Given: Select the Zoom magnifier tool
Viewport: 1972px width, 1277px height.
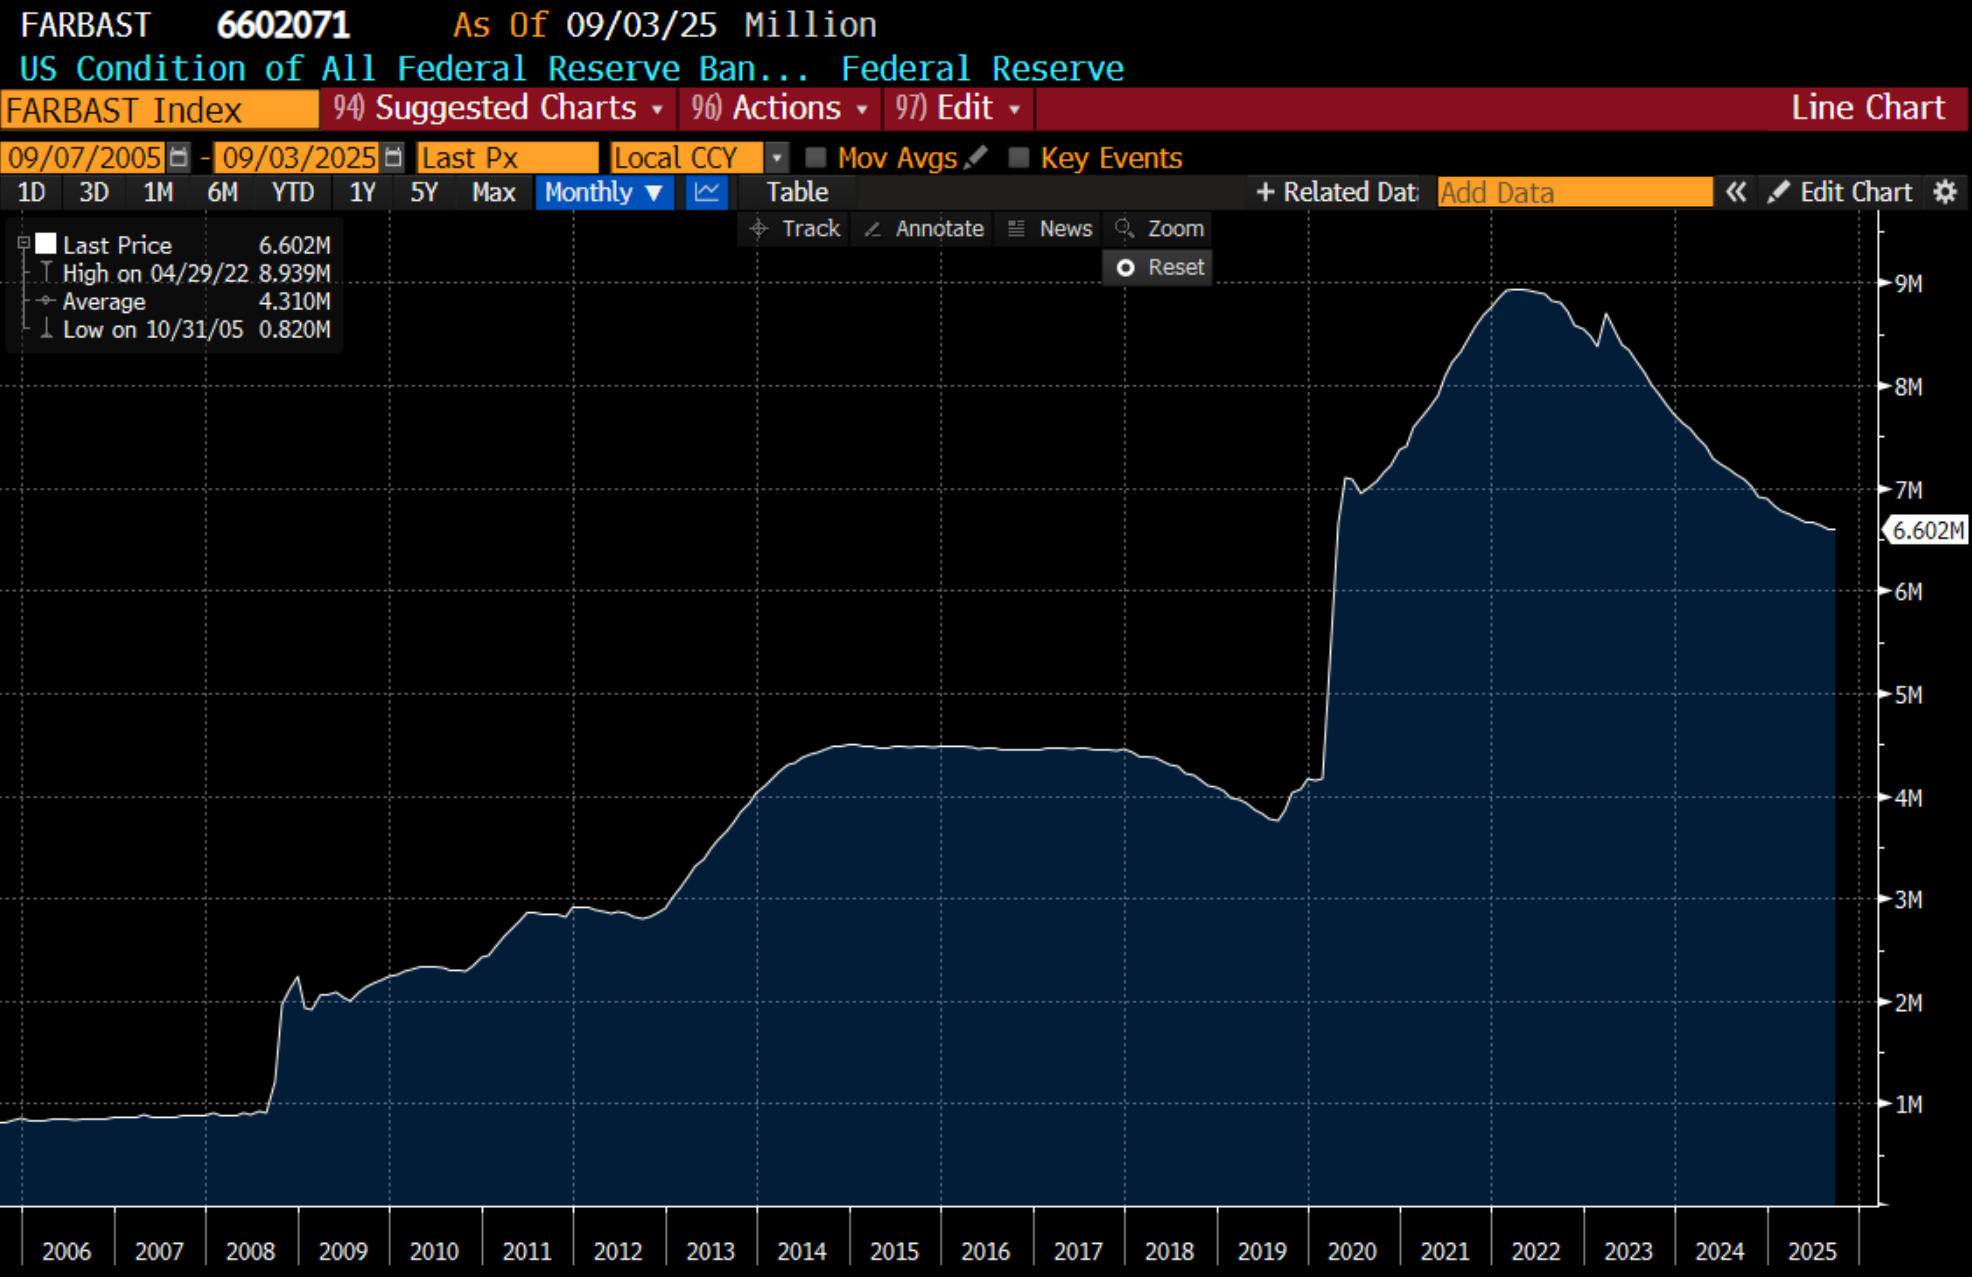Looking at the screenshot, I should pyautogui.click(x=1160, y=229).
